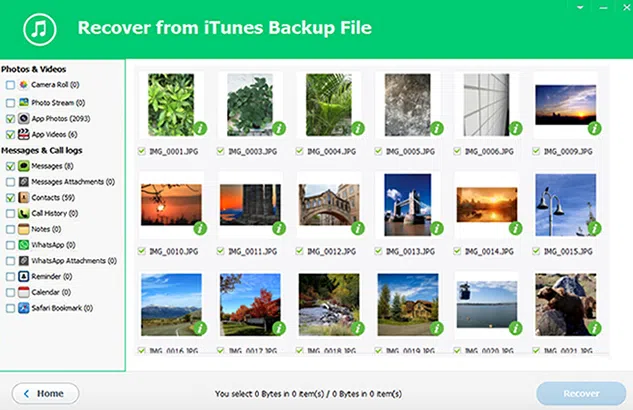Select the App Videos (6) category
This screenshot has height=410, width=633.
pos(53,134)
